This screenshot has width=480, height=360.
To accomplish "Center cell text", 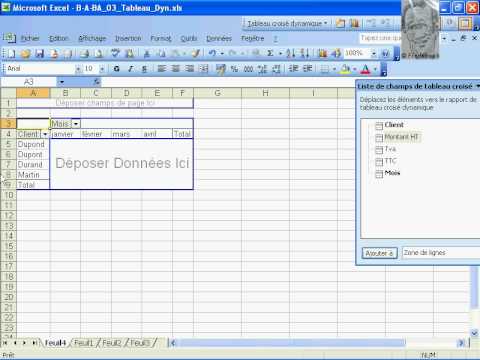I will [x=176, y=69].
